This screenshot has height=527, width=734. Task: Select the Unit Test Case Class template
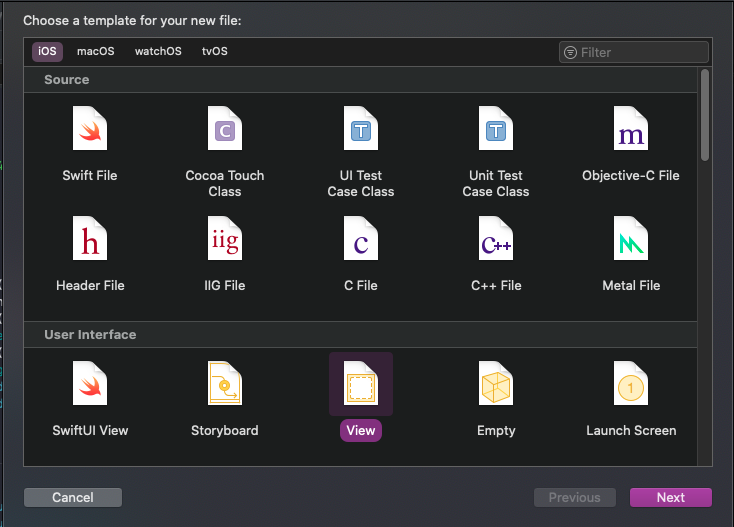[496, 129]
